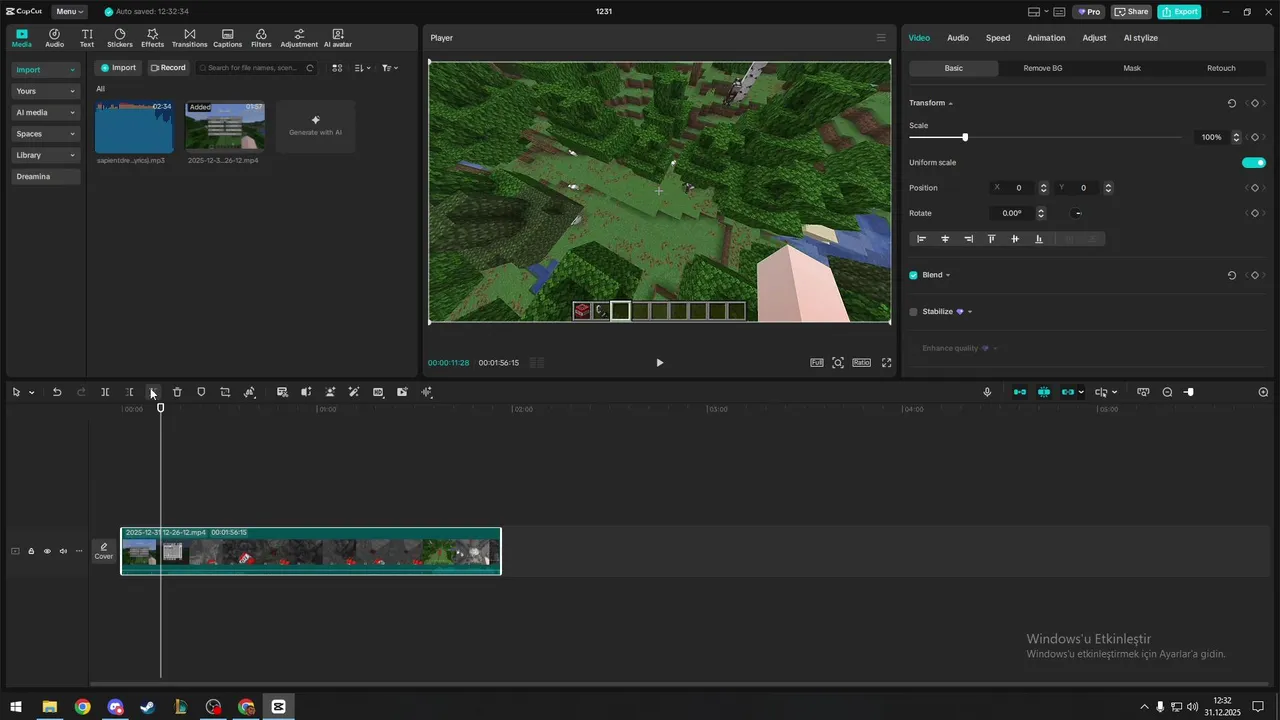Open the AI stylize tab in inspector

point(1141,38)
